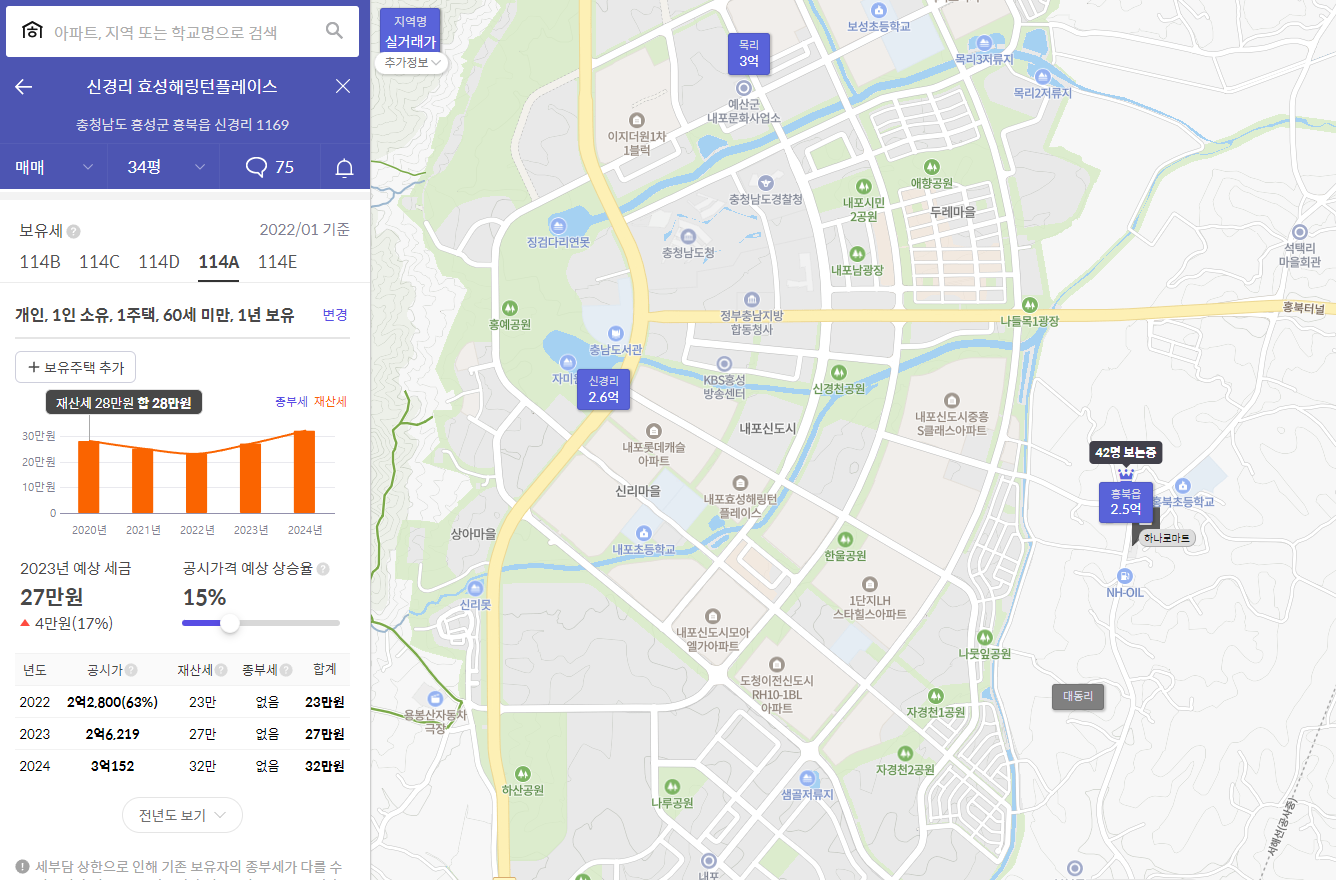Click the 27만원 expected tax amount
The height and width of the screenshot is (880, 1336).
pos(52,597)
